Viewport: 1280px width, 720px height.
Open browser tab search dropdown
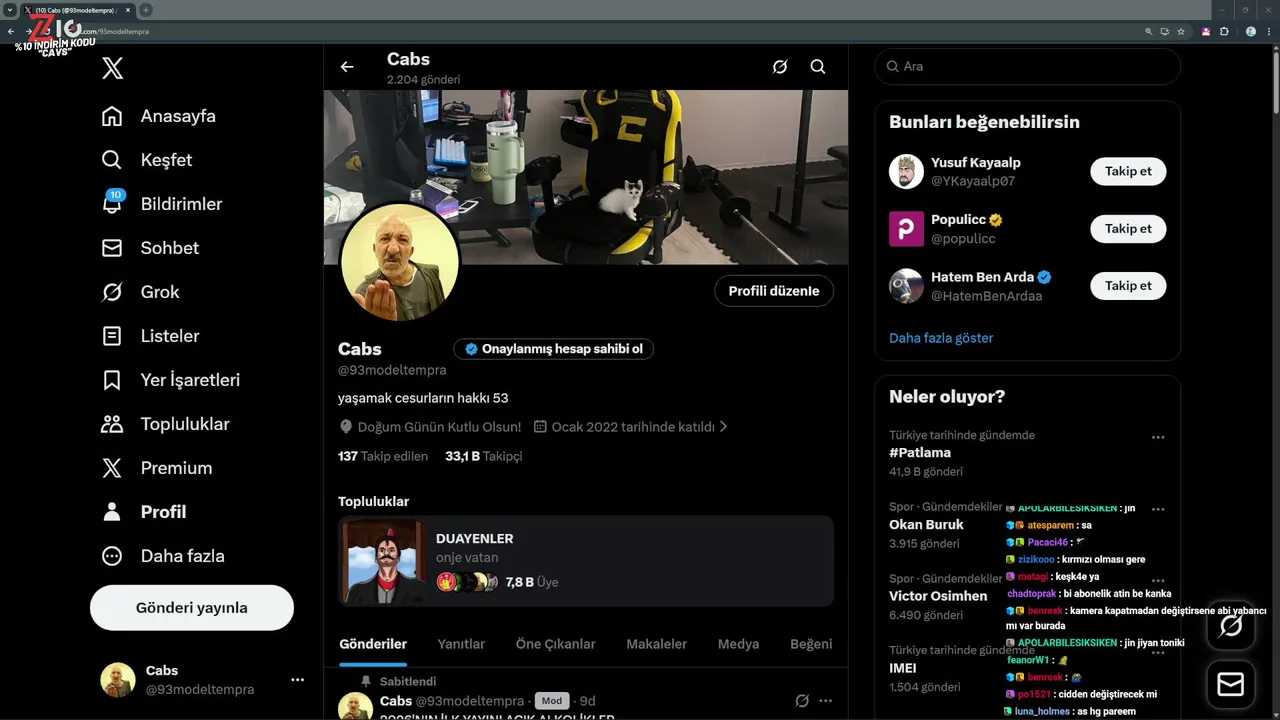click(x=9, y=10)
